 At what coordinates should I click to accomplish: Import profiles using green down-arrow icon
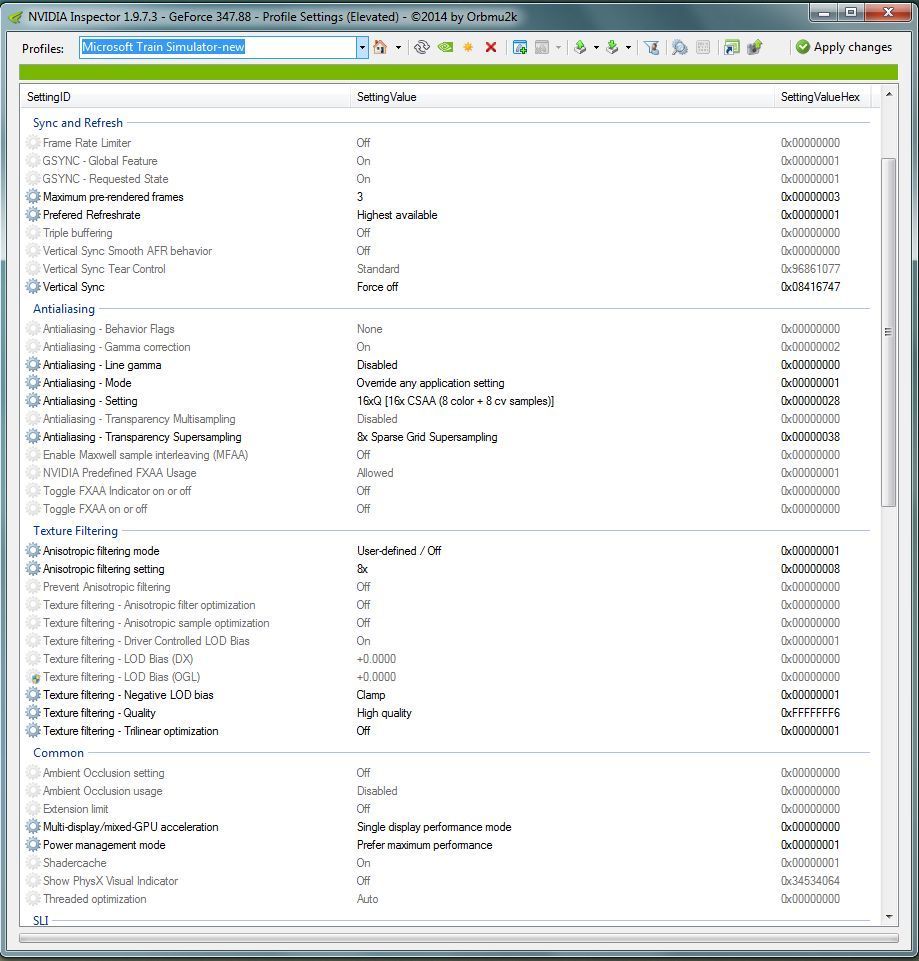(612, 47)
